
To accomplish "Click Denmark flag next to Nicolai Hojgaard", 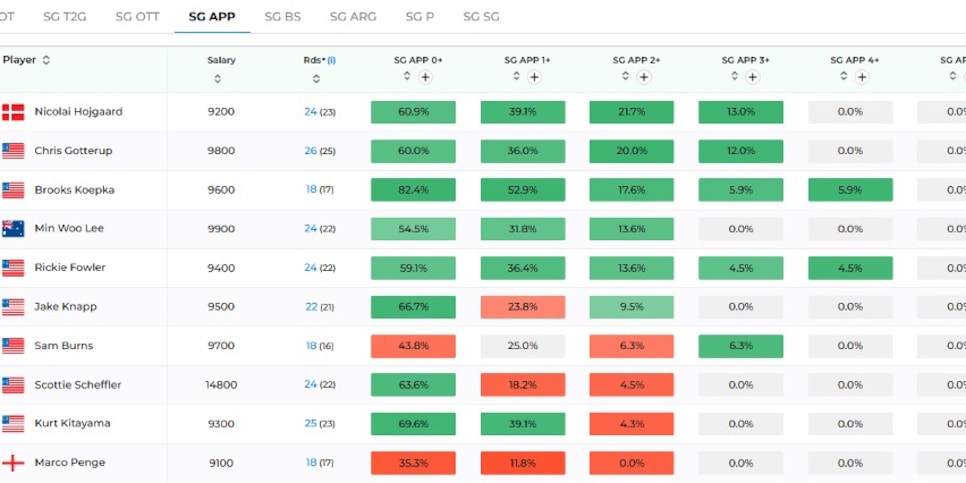I will click(13, 112).
